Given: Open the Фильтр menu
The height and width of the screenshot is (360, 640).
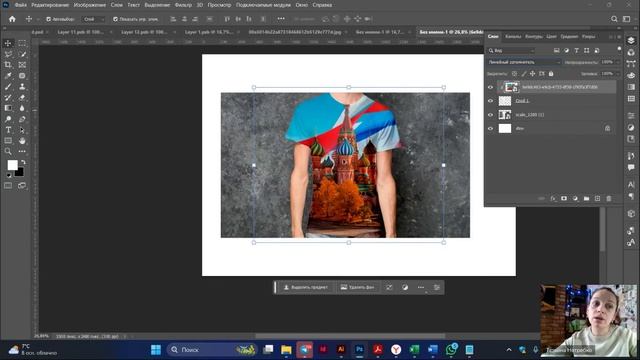Looking at the screenshot, I should point(183,5).
